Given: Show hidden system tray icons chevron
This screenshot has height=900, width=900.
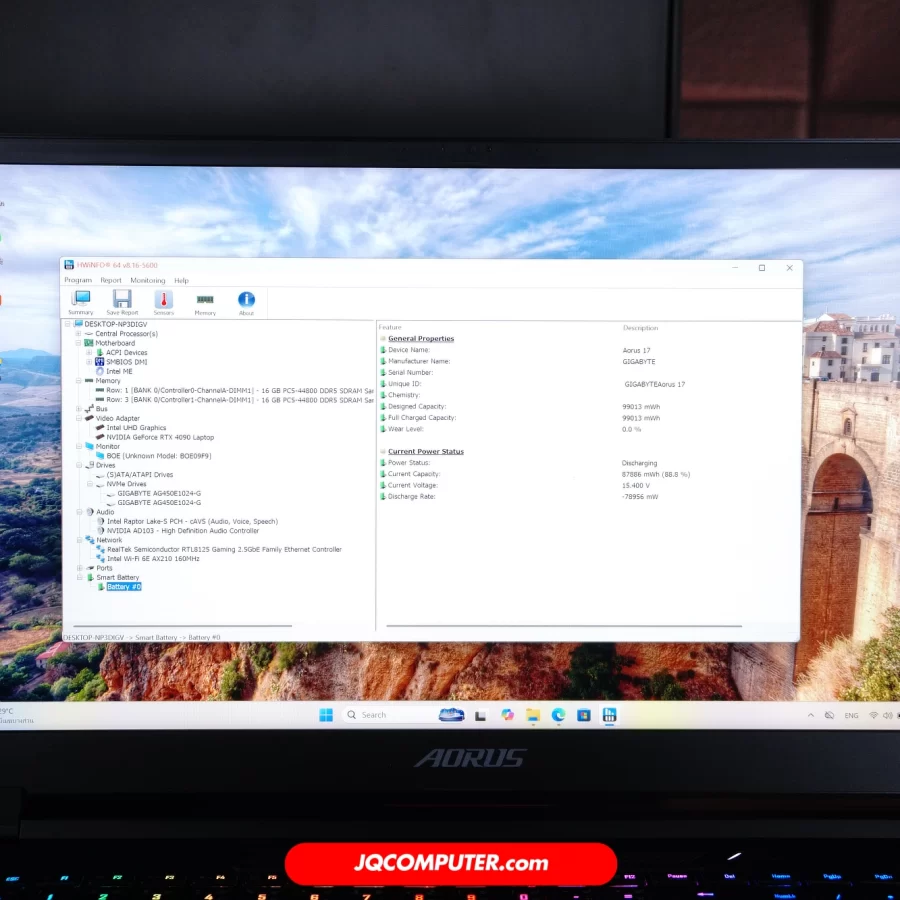Looking at the screenshot, I should (810, 715).
